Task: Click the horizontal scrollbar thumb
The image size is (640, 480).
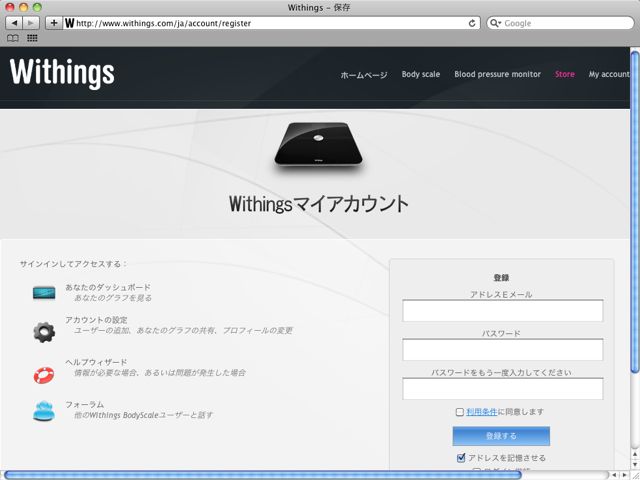Action: tap(262, 475)
